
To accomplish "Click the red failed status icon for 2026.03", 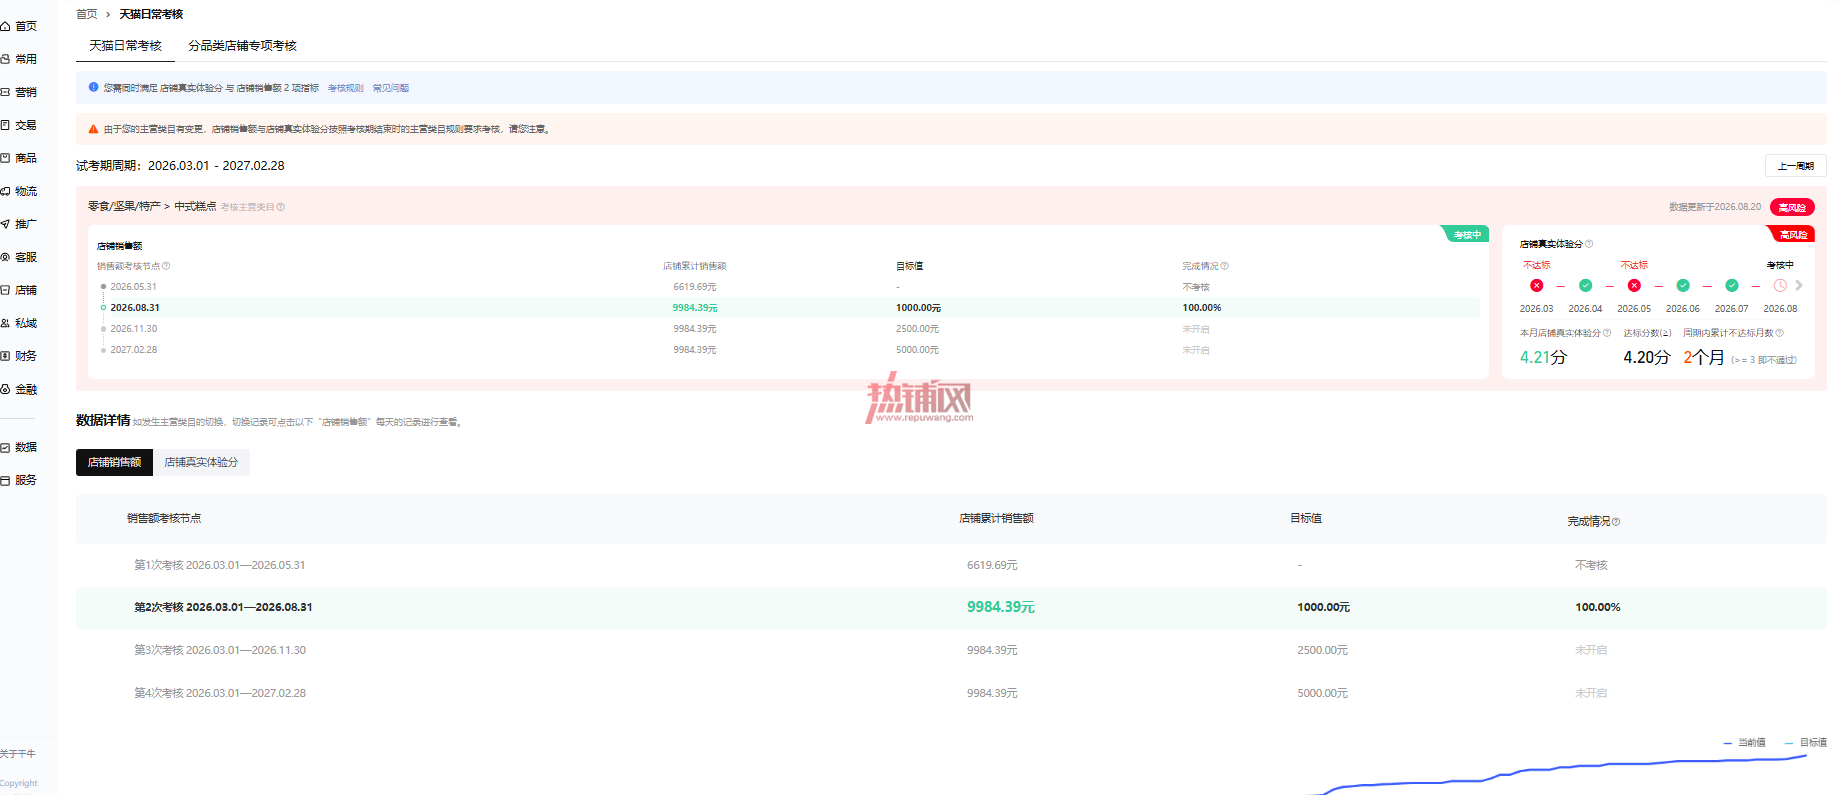I will (1537, 286).
